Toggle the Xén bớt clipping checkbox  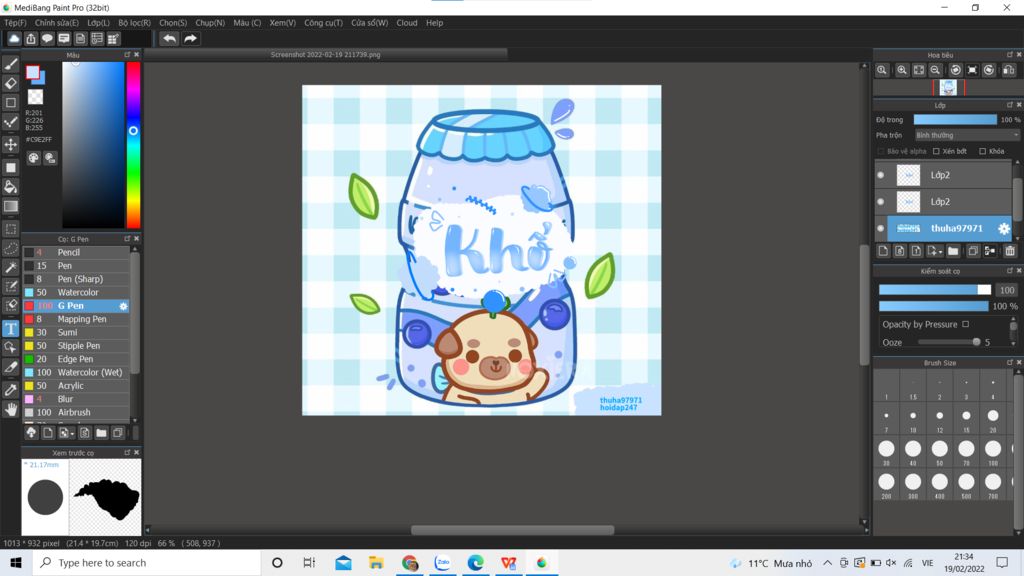[936, 152]
